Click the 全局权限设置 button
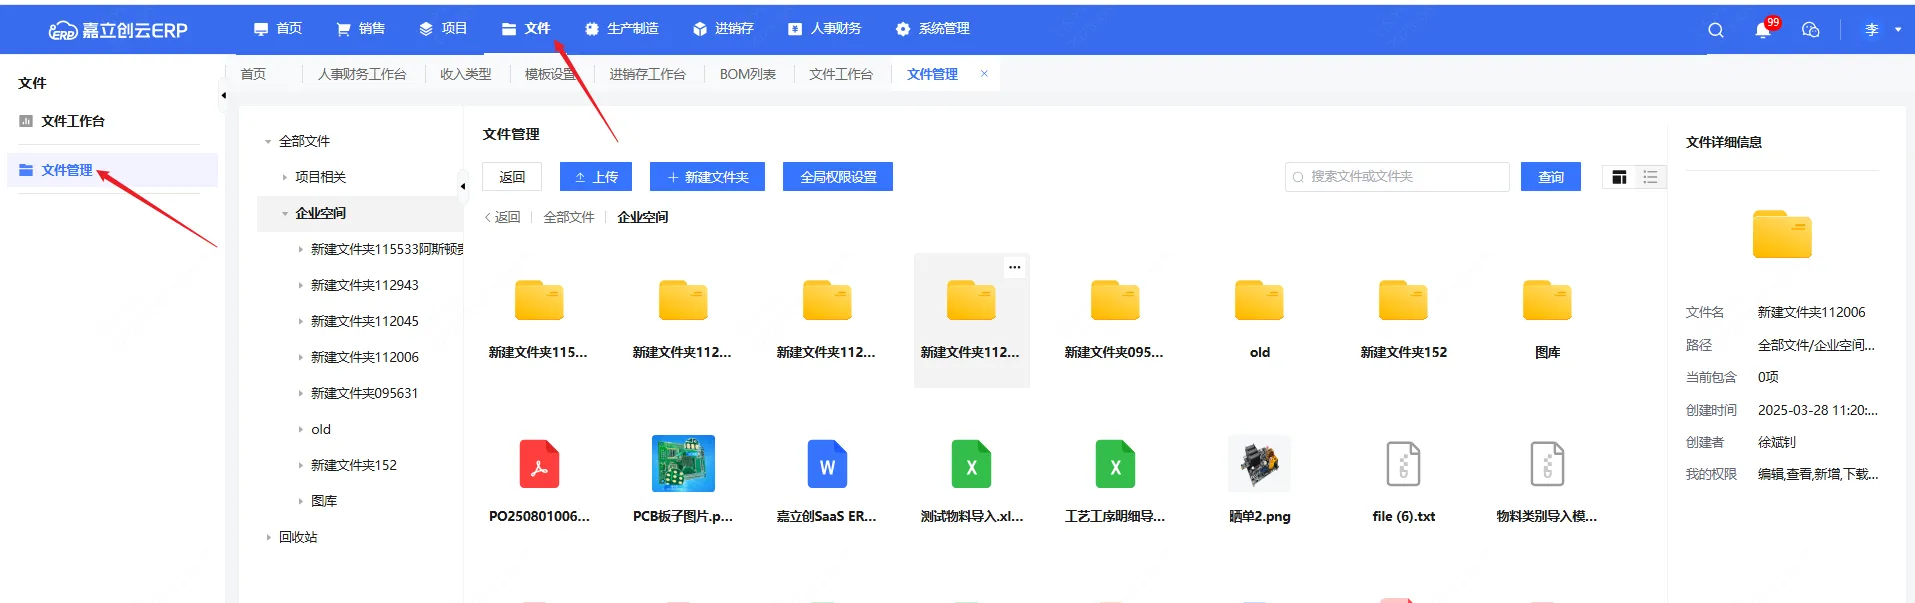1915x603 pixels. [x=838, y=177]
